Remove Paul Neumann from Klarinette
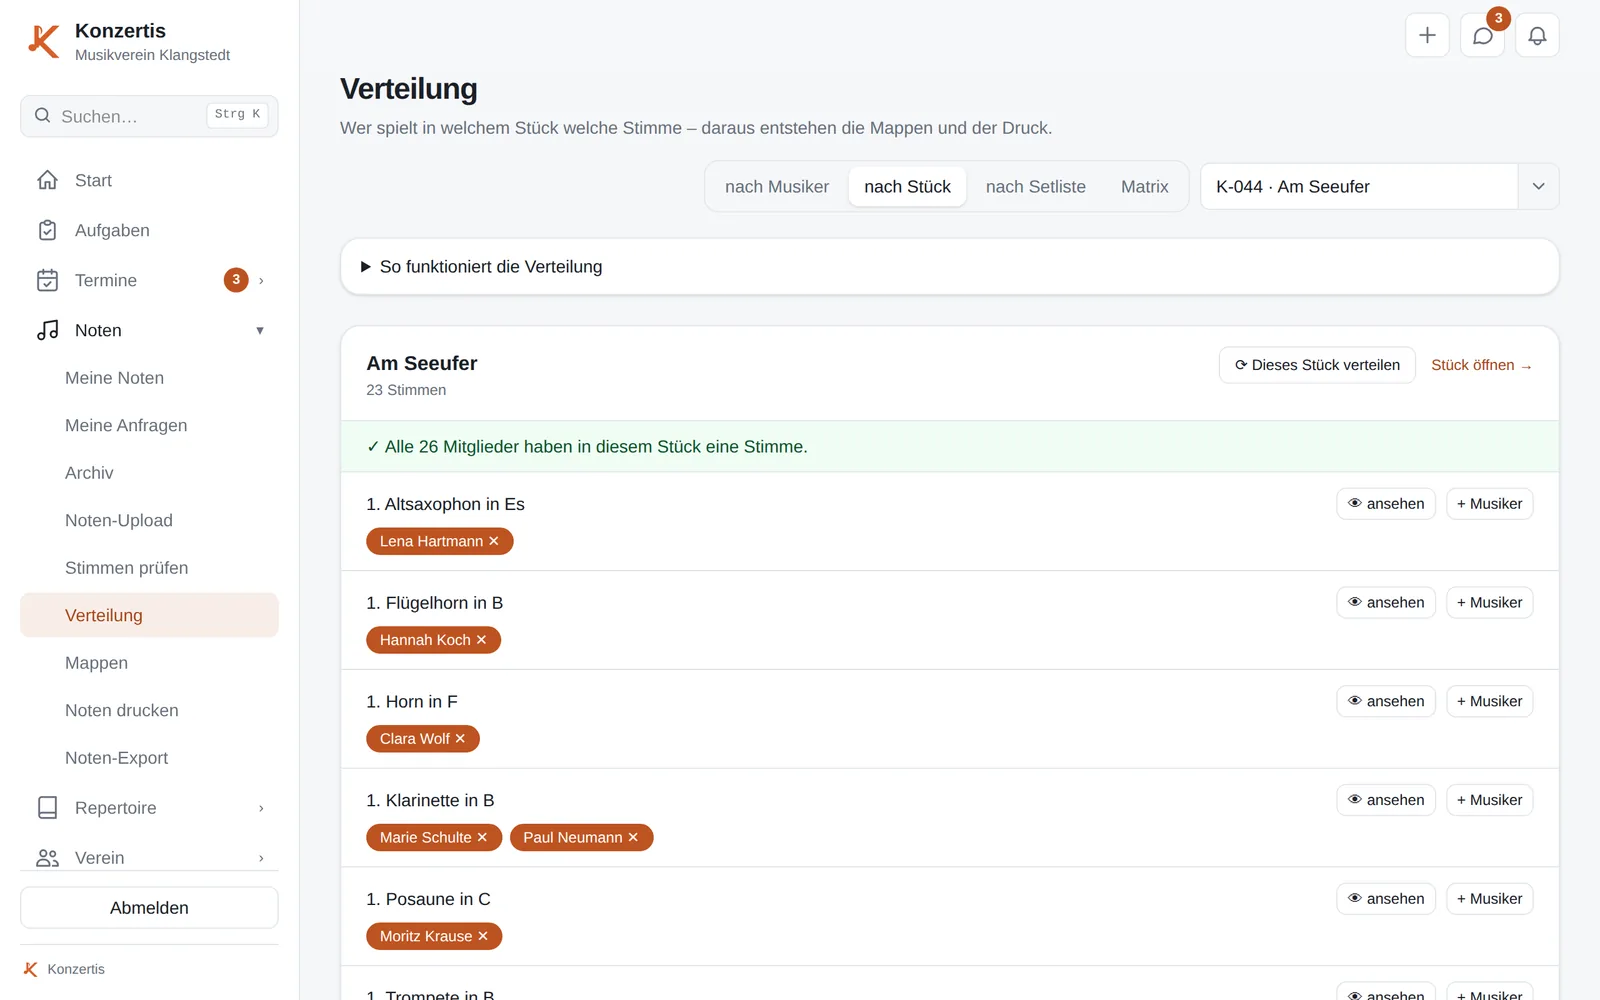Viewport: 1600px width, 1000px height. (633, 838)
